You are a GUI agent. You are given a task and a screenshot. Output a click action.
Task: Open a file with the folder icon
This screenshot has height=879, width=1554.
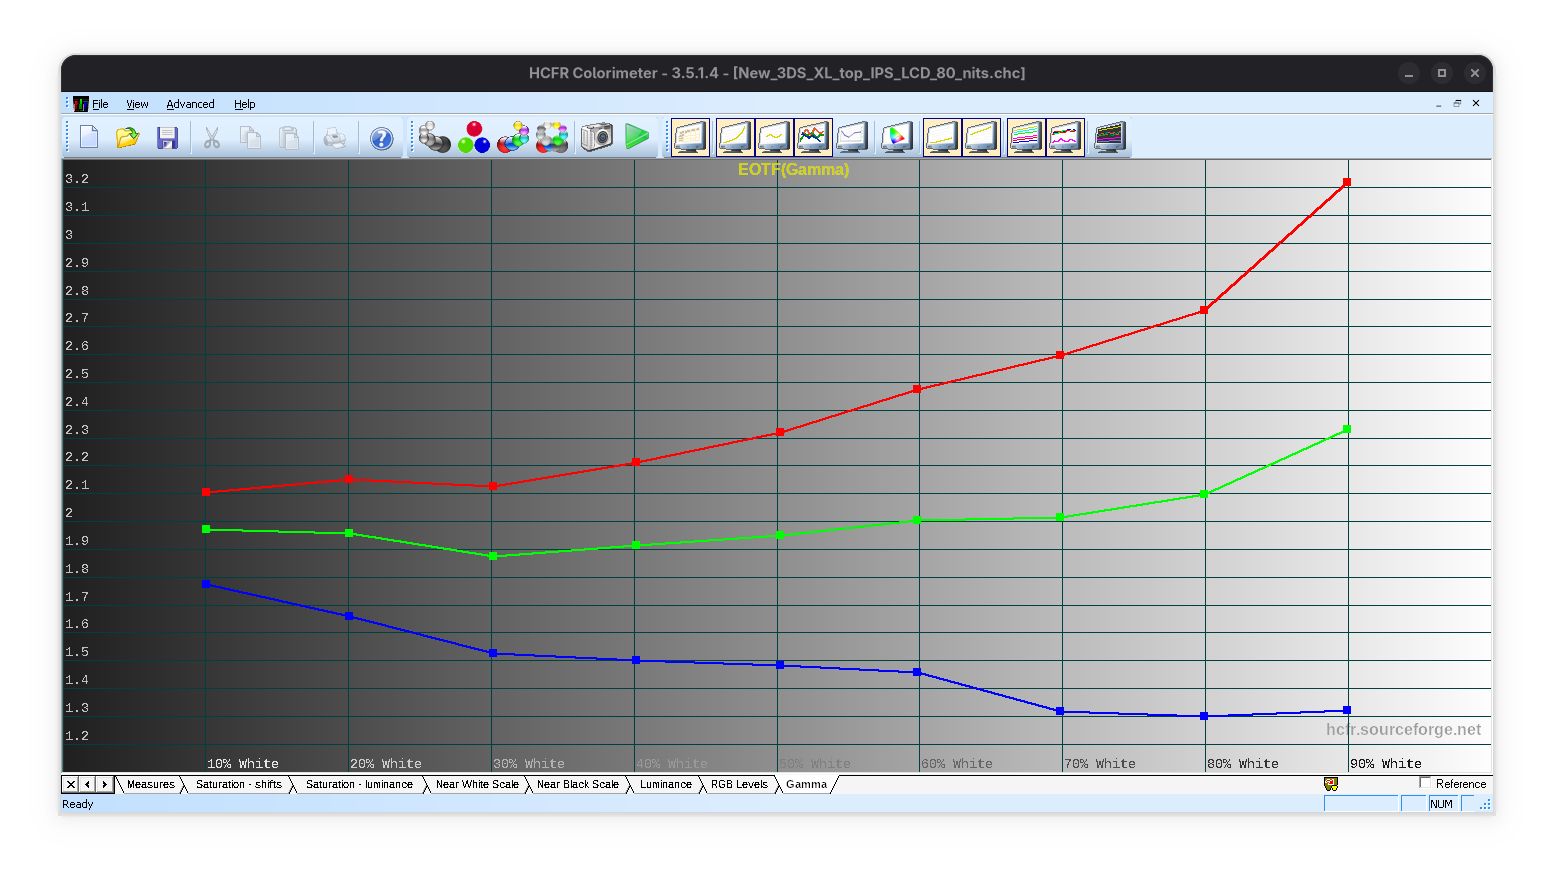127,138
